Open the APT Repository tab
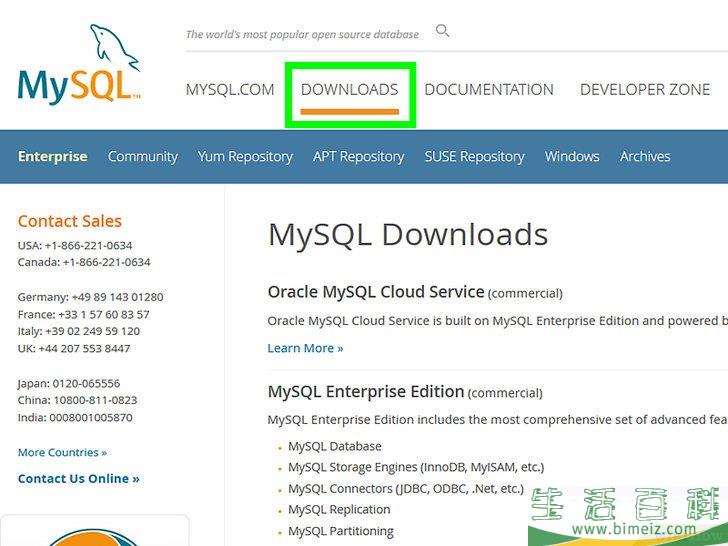Screen dimensions: 728x546 click(x=358, y=156)
